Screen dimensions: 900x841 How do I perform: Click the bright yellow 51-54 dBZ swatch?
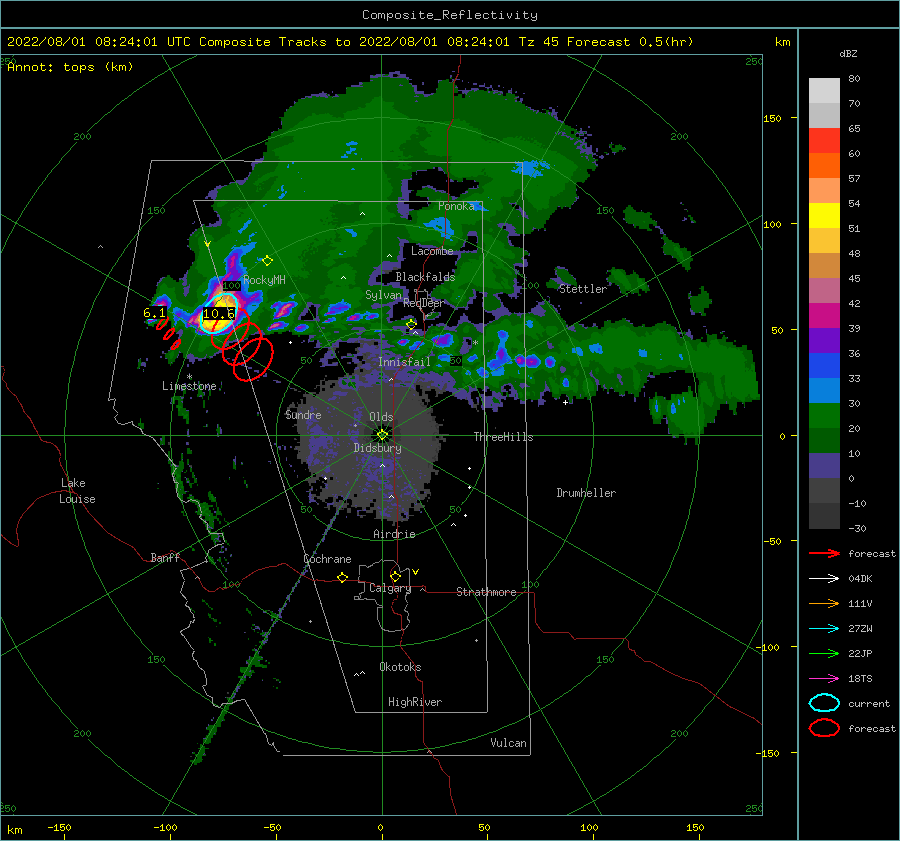[824, 215]
